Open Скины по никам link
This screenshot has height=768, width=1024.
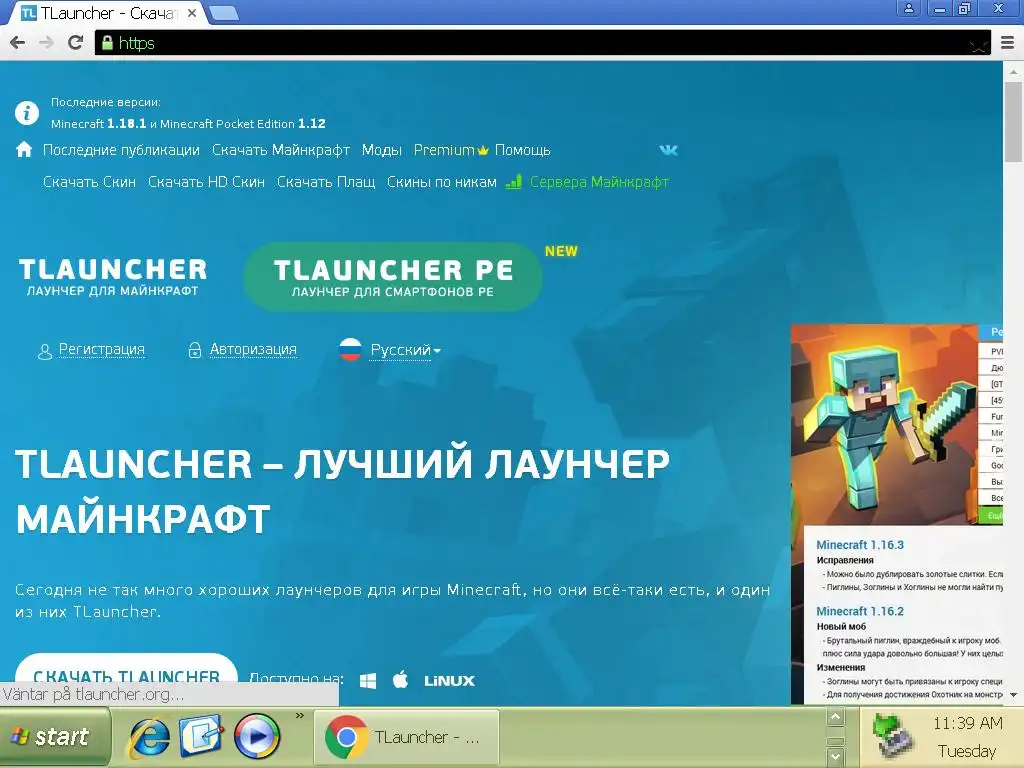pyautogui.click(x=441, y=182)
